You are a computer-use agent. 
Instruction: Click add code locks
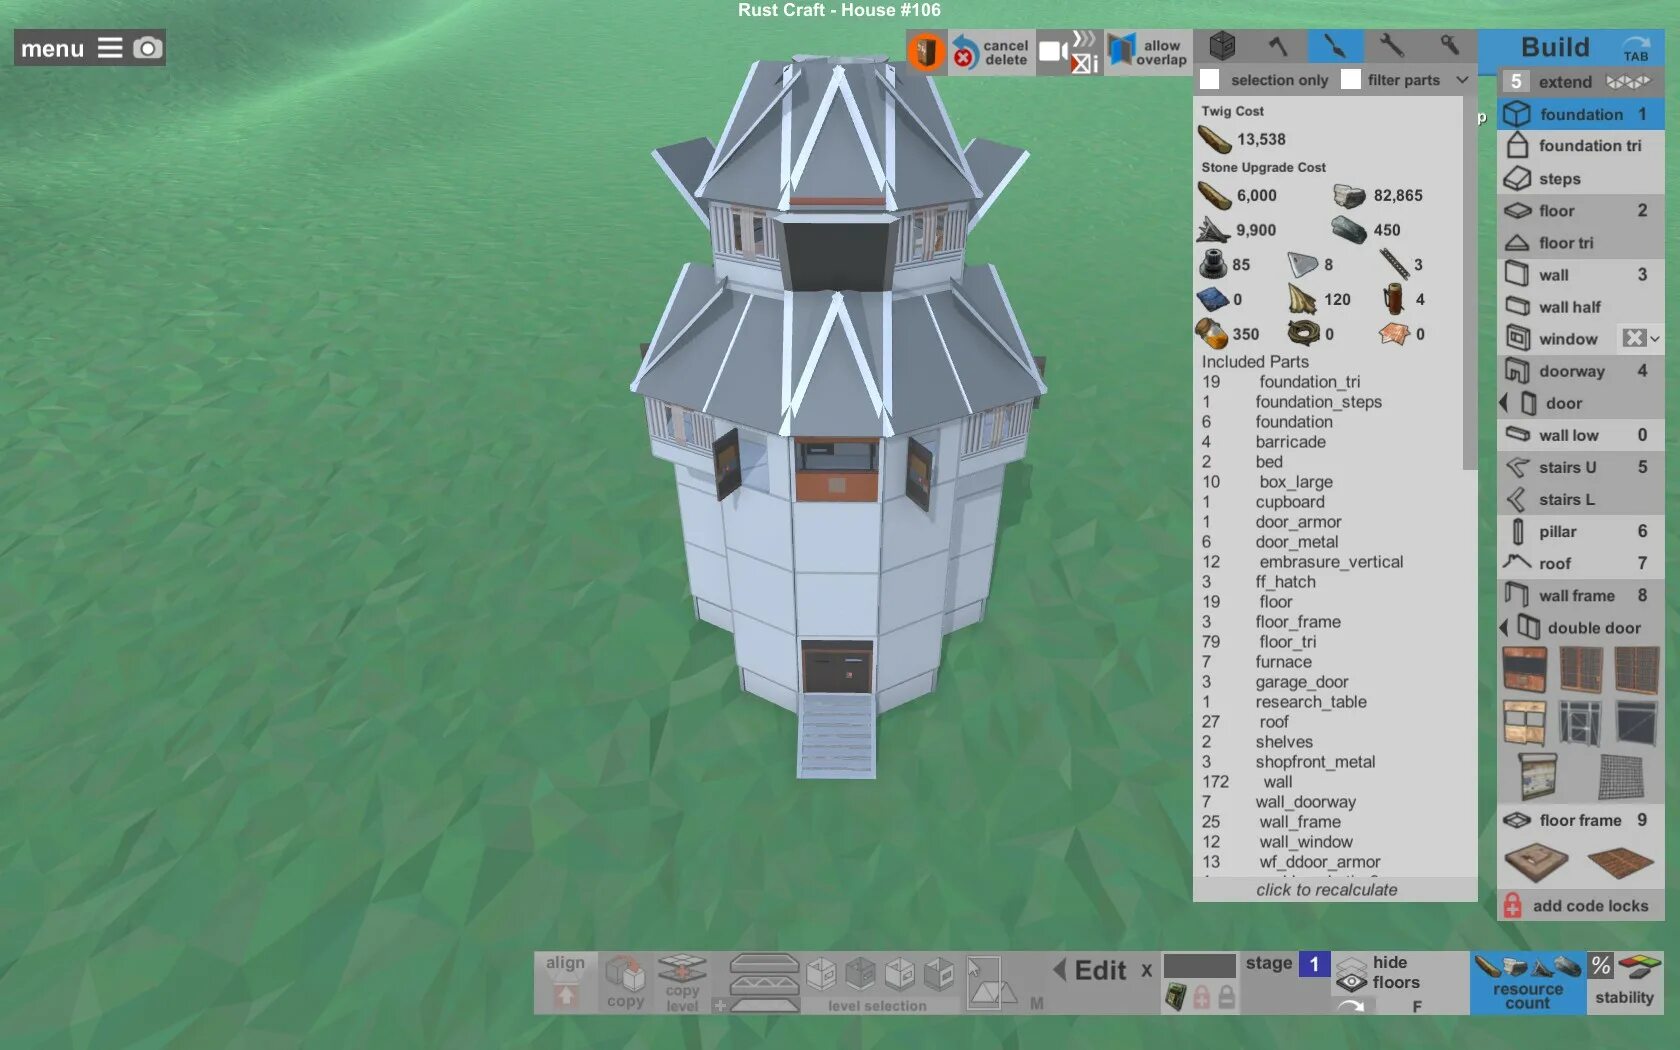tap(1581, 906)
